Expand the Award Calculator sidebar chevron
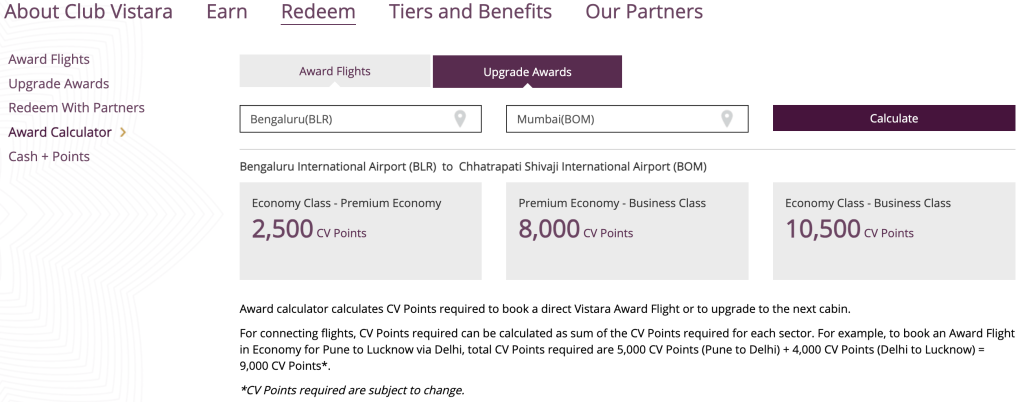The width and height of the screenshot is (1022, 402). [123, 132]
